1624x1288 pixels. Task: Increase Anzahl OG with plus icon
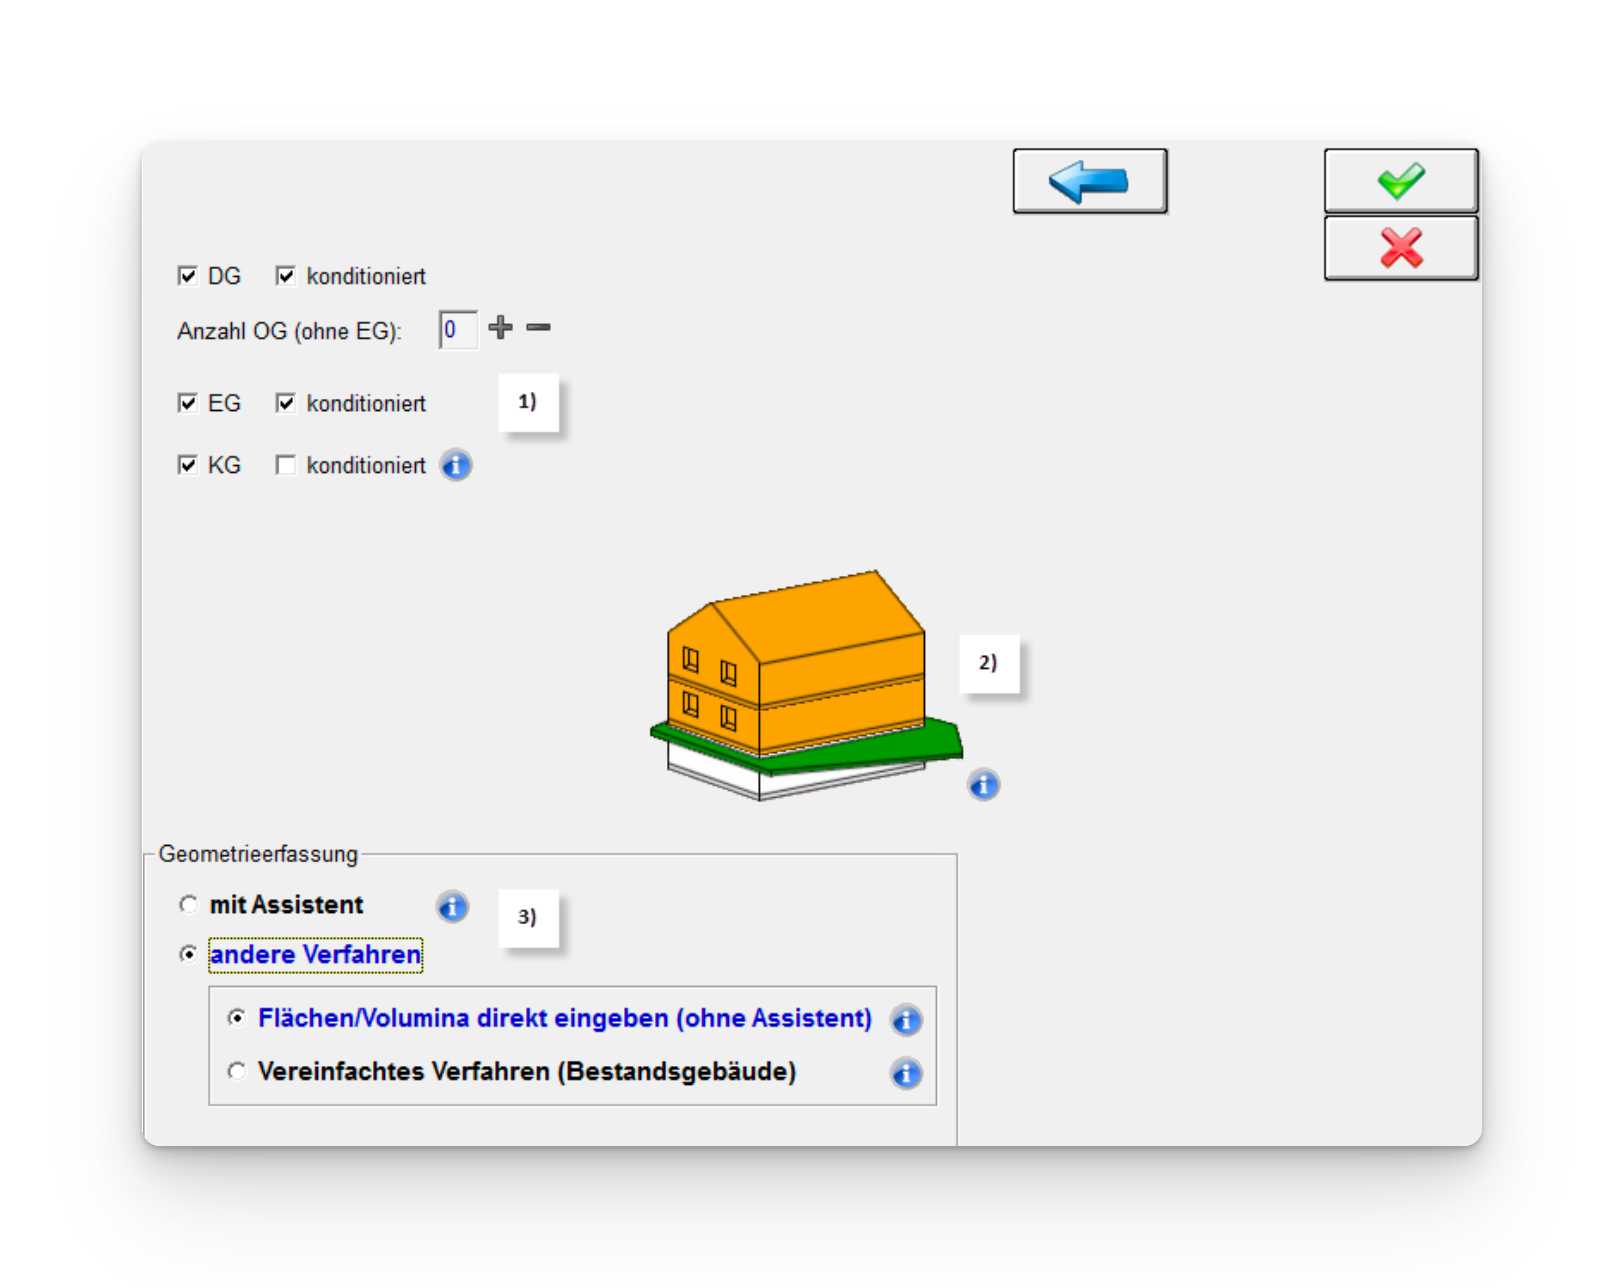point(500,328)
